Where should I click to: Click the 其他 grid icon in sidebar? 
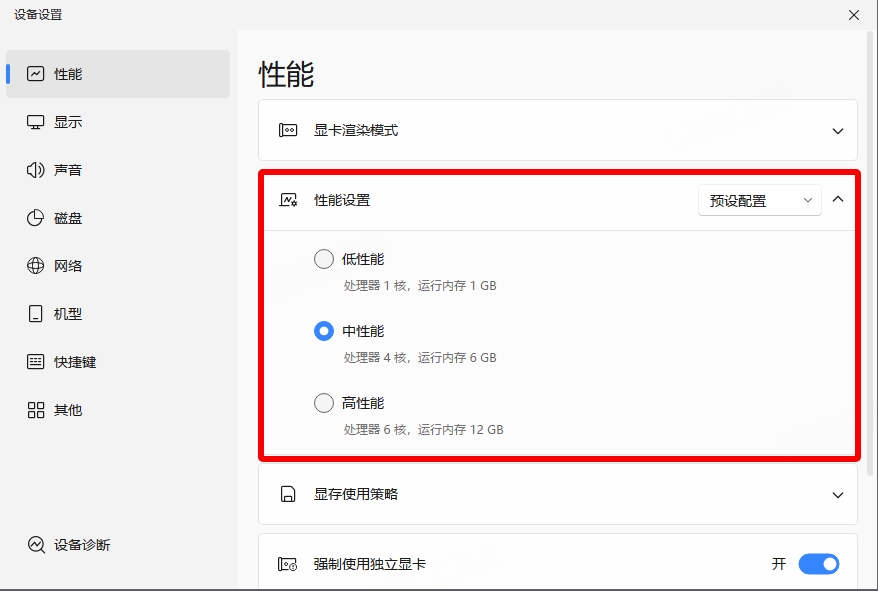point(36,410)
